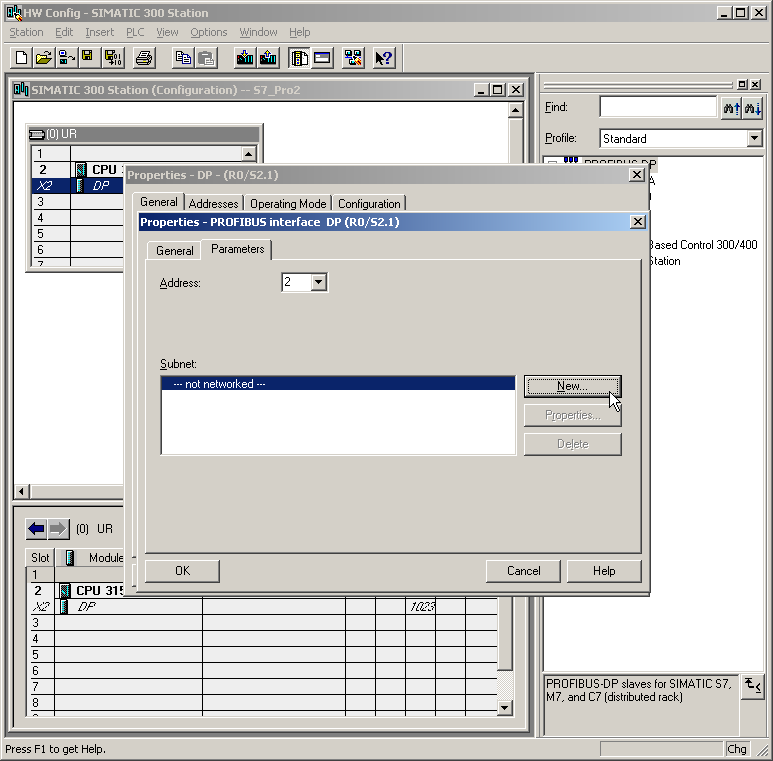Select General tab in DP properties window

pos(159,202)
